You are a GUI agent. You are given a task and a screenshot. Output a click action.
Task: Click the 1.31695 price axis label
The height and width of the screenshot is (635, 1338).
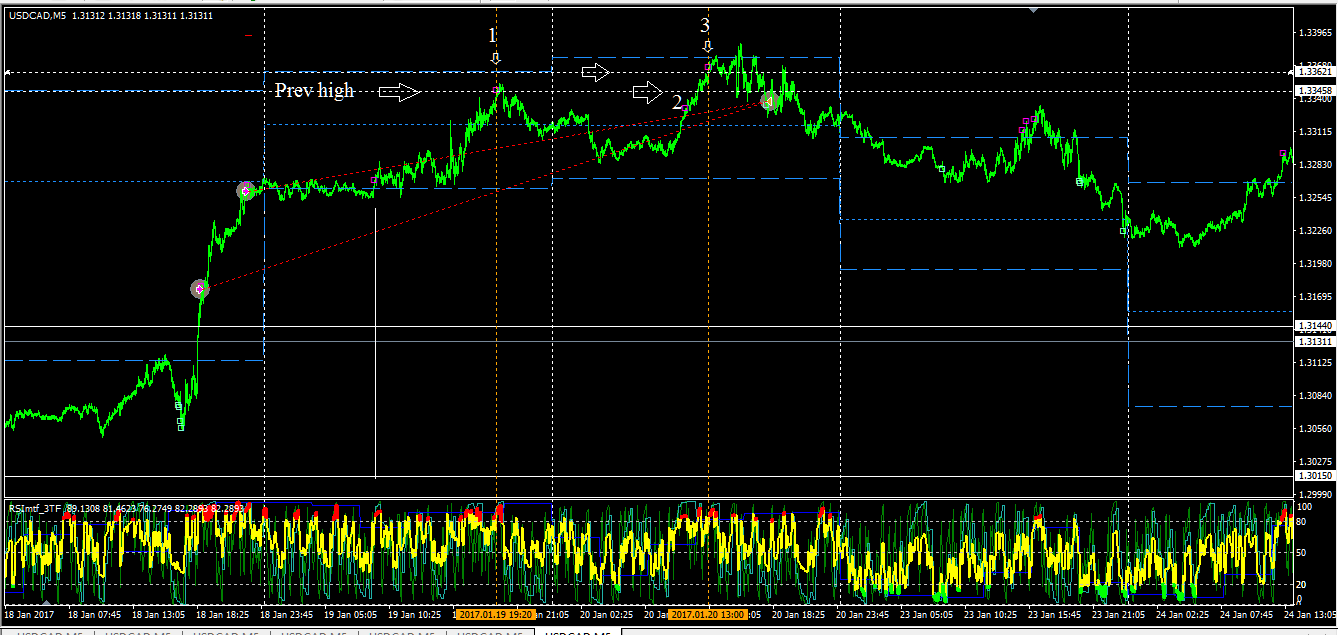[1313, 297]
